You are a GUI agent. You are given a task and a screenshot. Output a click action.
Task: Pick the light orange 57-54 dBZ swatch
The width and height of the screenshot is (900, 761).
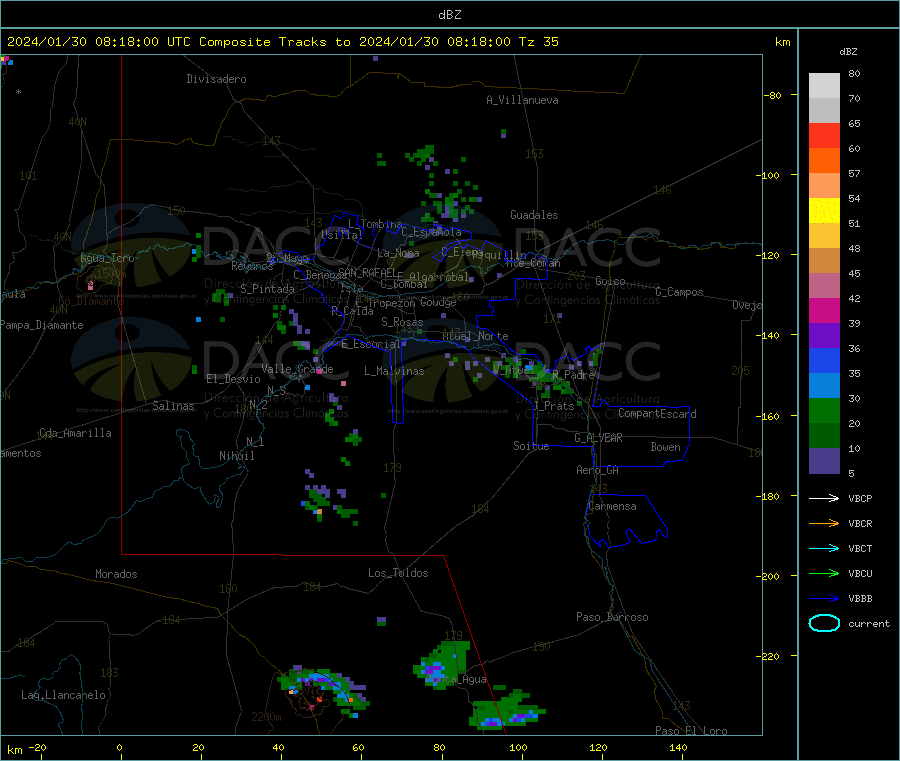(x=824, y=186)
